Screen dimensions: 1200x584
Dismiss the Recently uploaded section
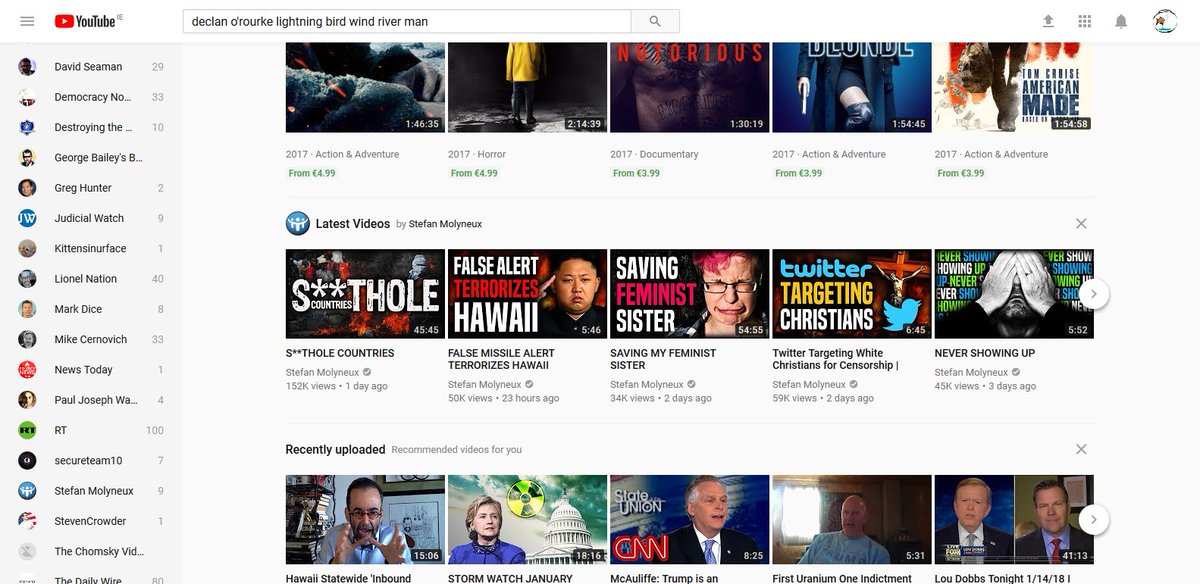click(x=1081, y=450)
